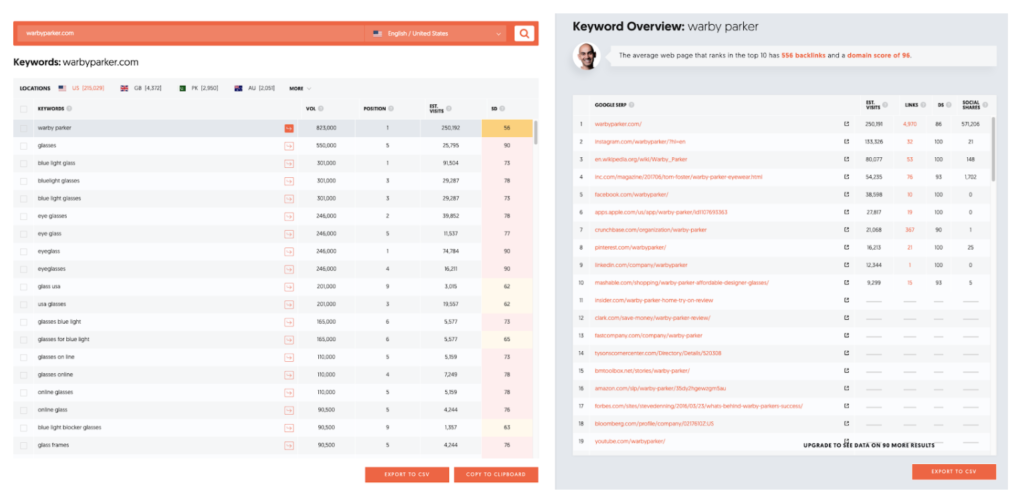Check the box for glasses keyword
The width and height of the screenshot is (1024, 503).
[24, 146]
